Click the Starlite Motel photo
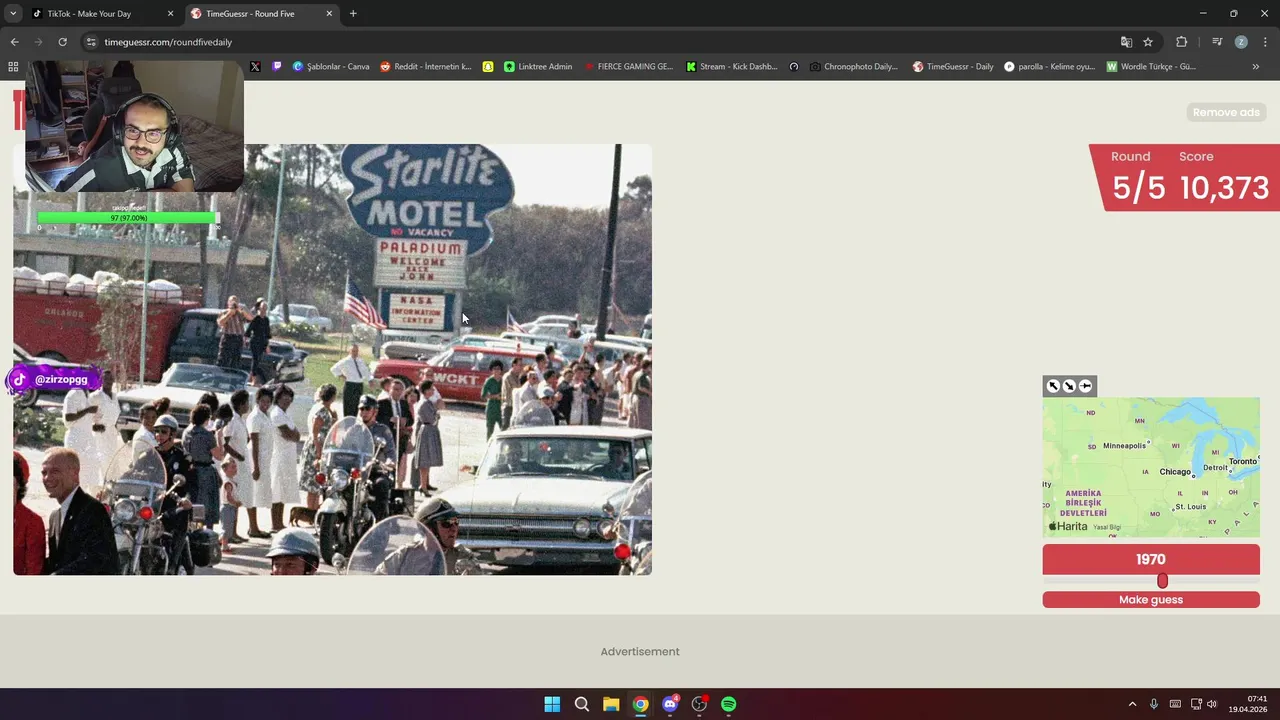Image resolution: width=1280 pixels, height=720 pixels. click(332, 359)
